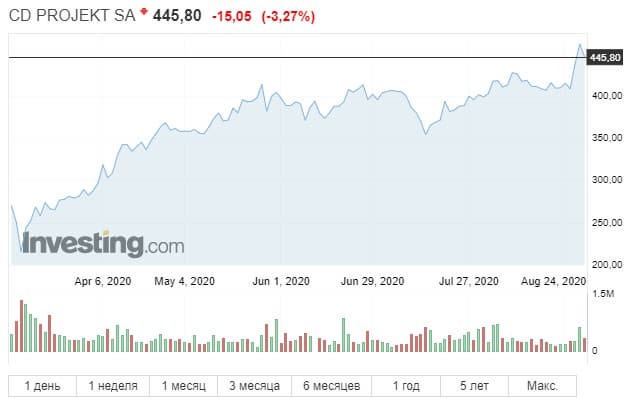
Task: Click the Jun 1, 2020 date label
Action: pos(283,281)
